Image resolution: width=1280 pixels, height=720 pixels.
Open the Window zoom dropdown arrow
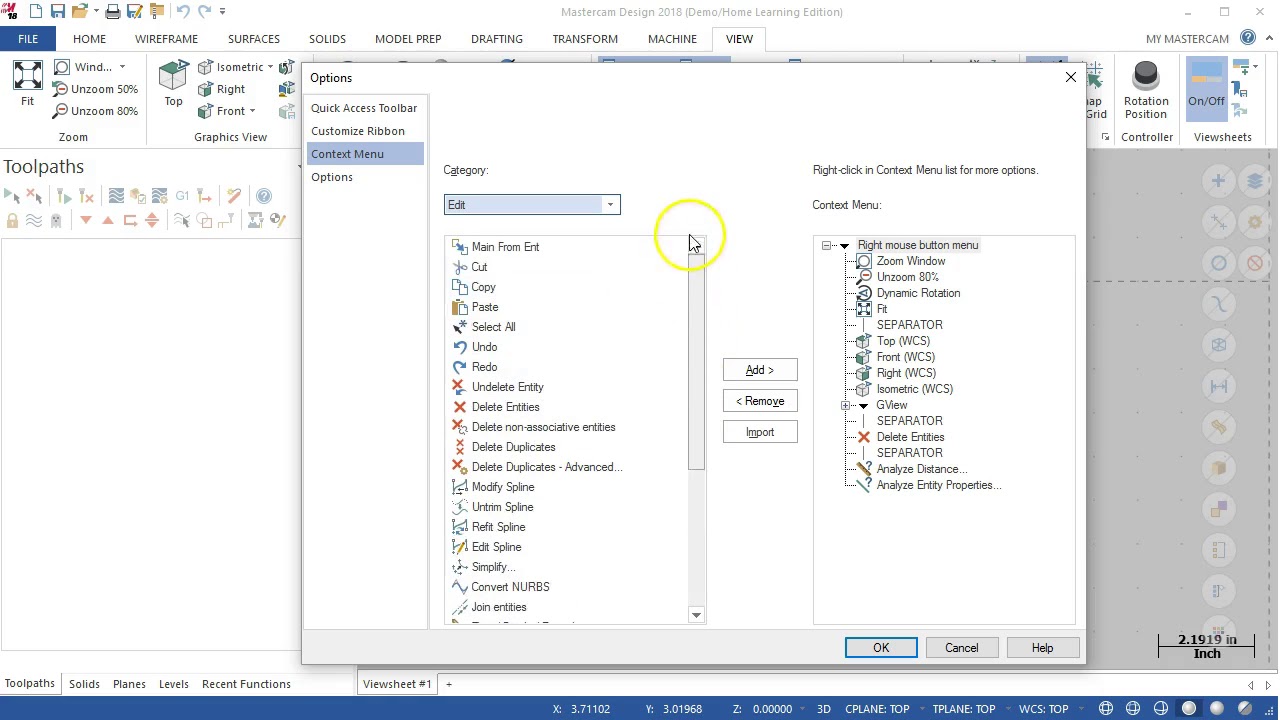pyautogui.click(x=122, y=67)
